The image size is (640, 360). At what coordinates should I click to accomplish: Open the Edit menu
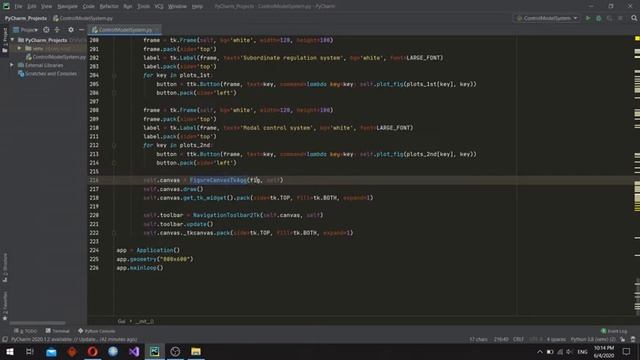click(32, 6)
